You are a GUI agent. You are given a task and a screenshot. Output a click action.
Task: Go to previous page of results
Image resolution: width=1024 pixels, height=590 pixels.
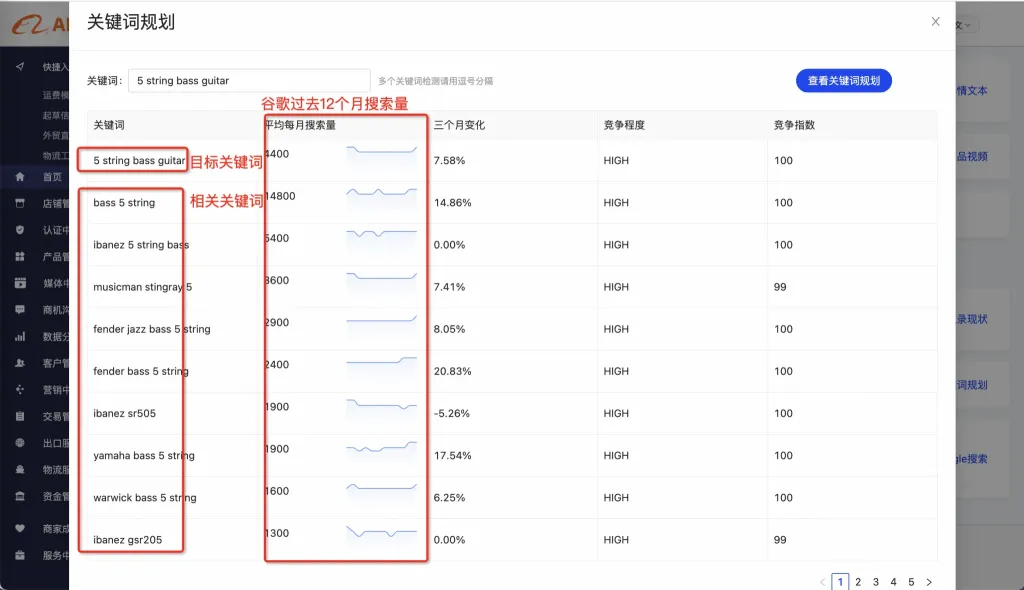(822, 582)
